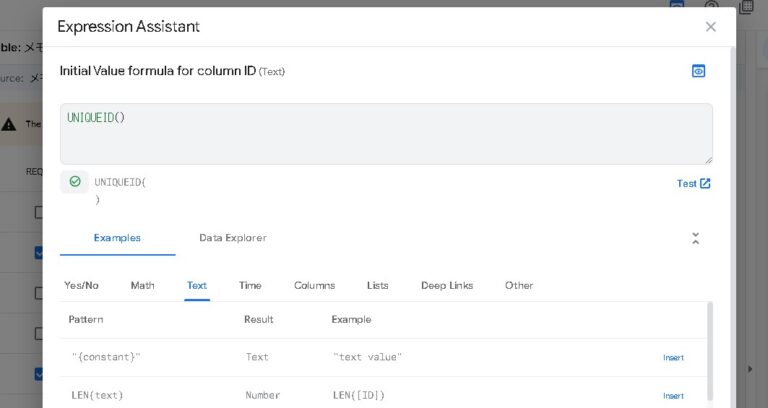Click the Test link with external icon
Screen dimensions: 768x408
point(693,183)
